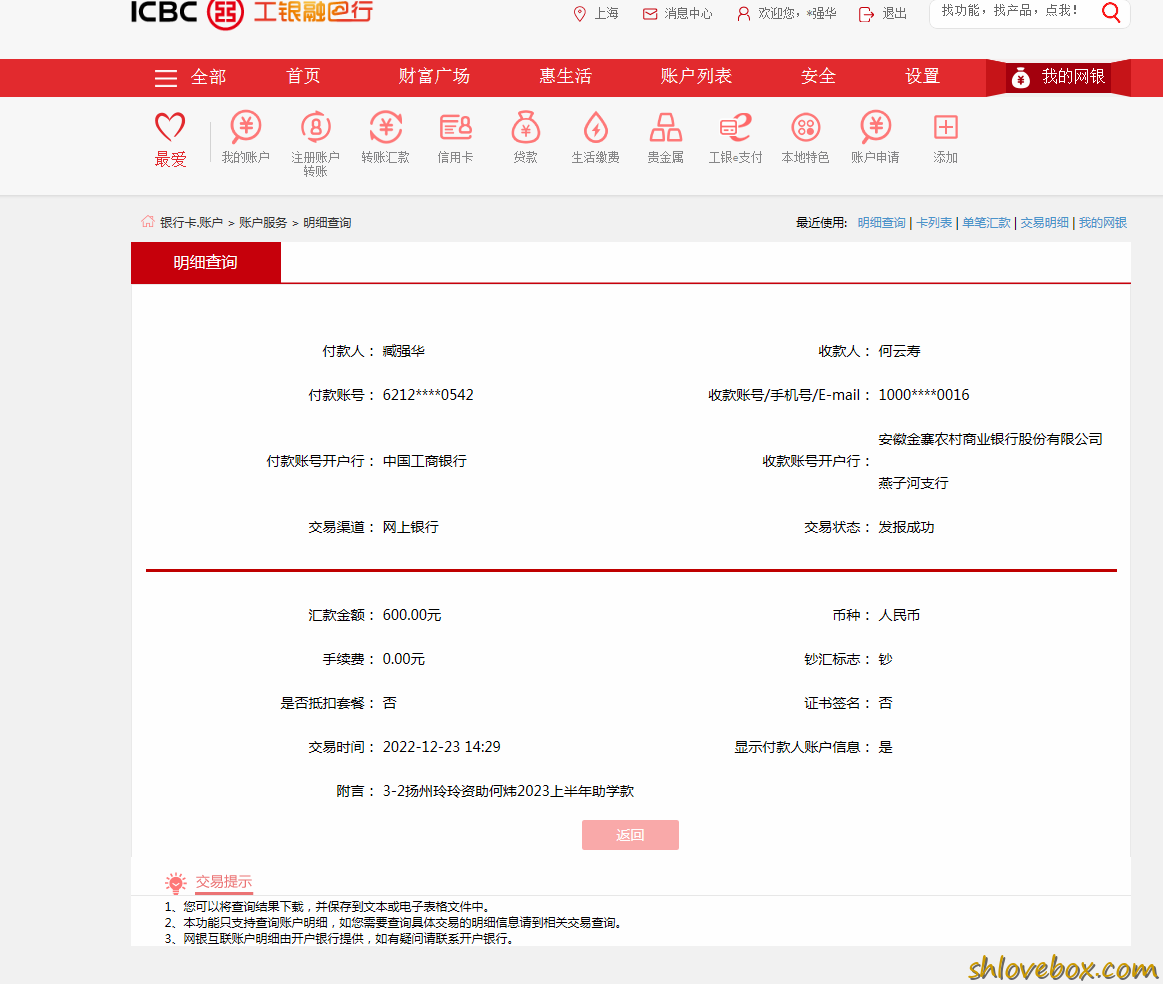This screenshot has height=984, width=1163.
Task: Click the 添加 plus icon
Action: [946, 127]
